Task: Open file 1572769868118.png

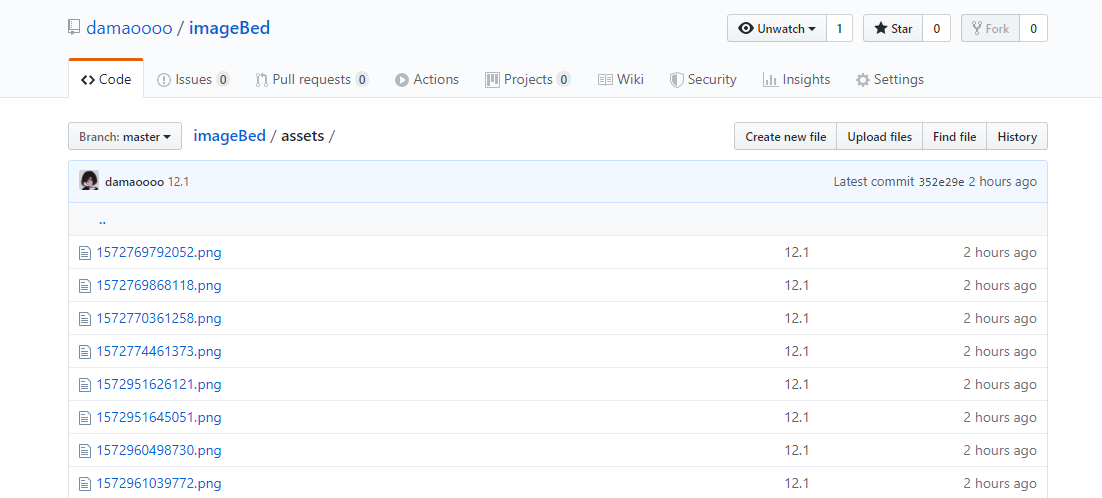Action: [x=159, y=285]
